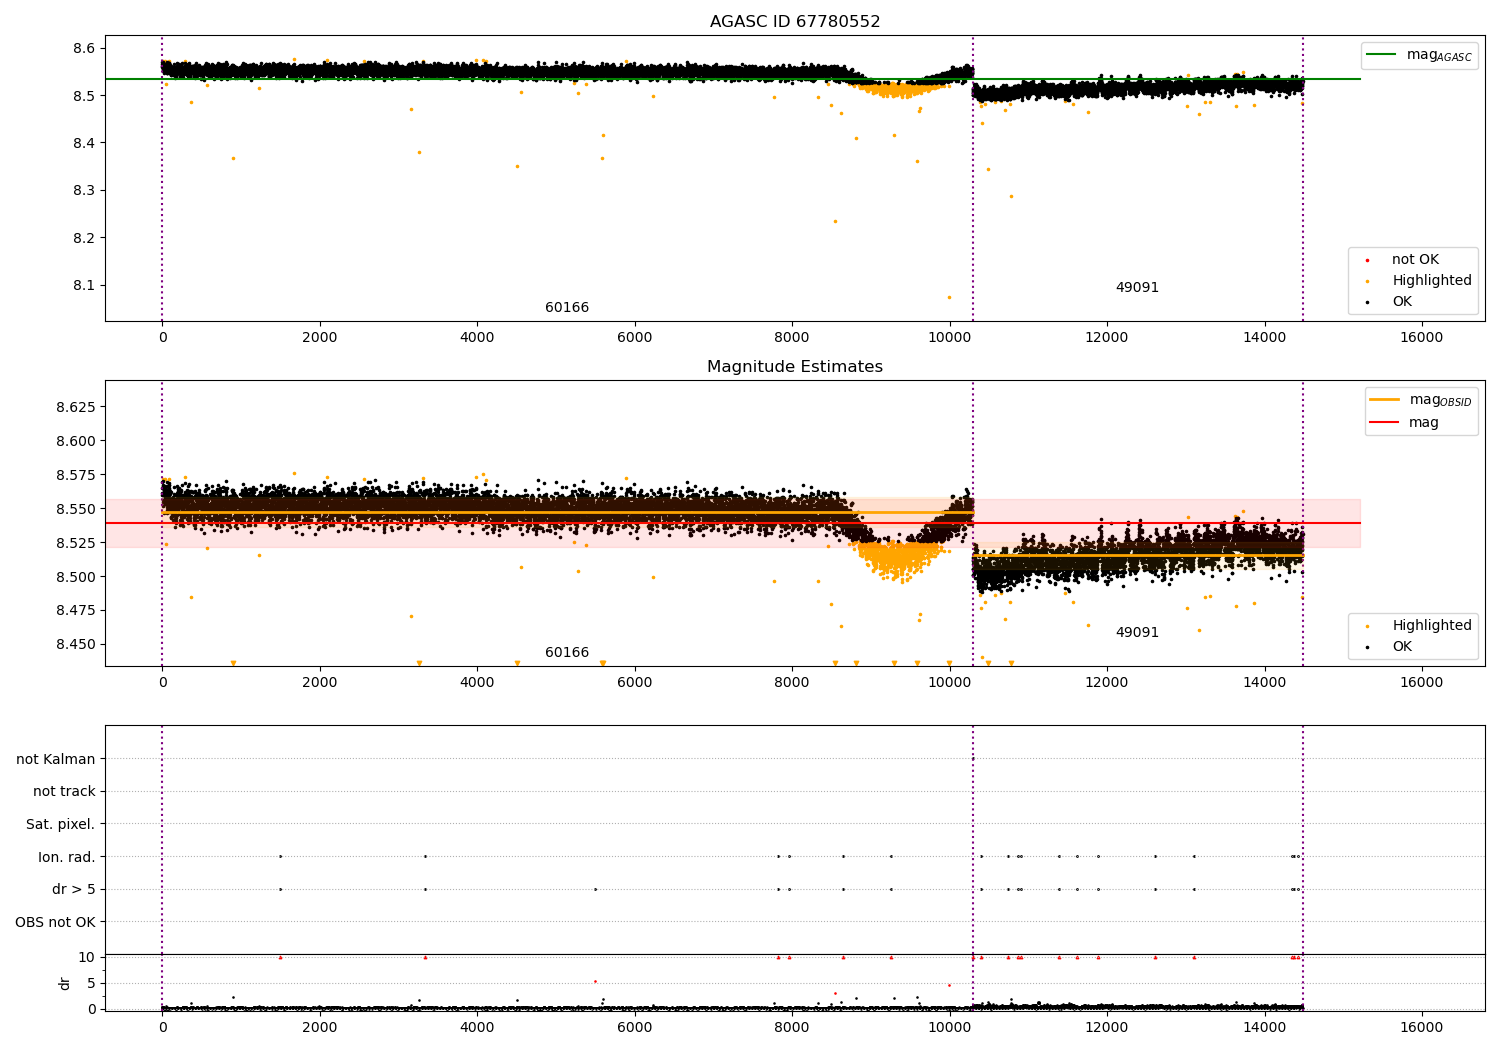Click the 'Highlighted' legend entry in top plot
1500x1050 pixels.
click(x=1432, y=281)
